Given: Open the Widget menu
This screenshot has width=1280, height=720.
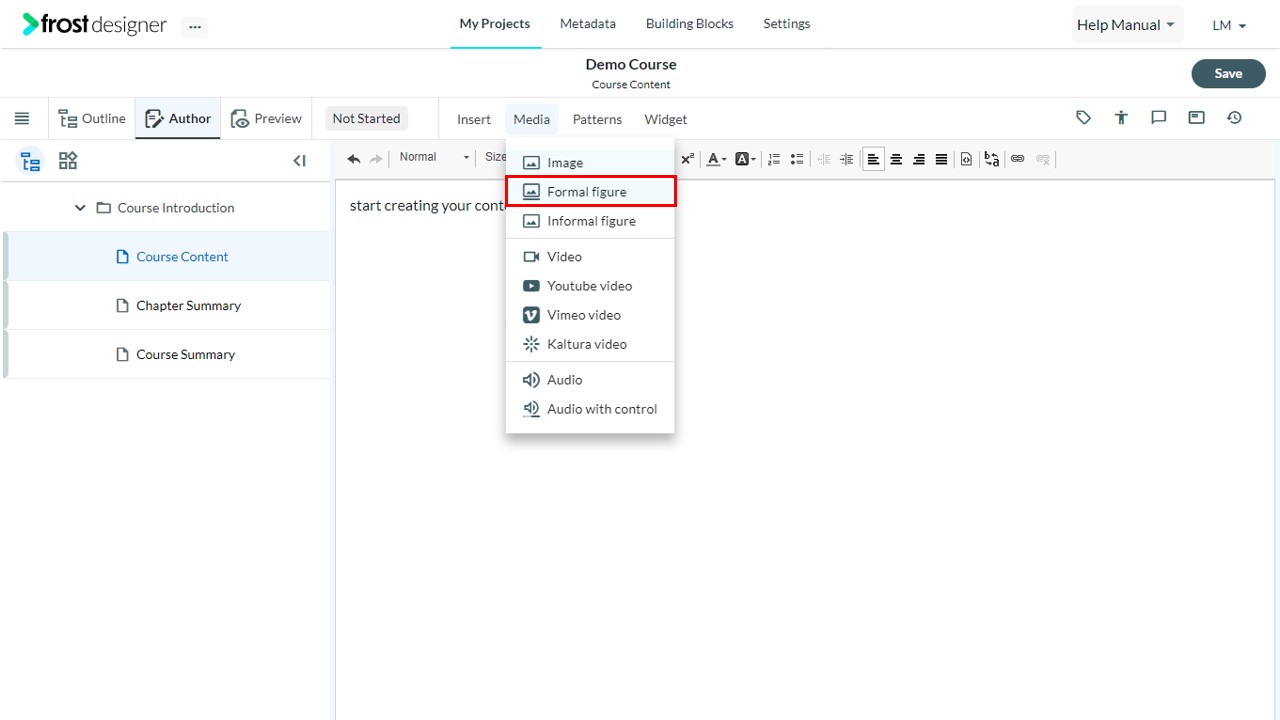Looking at the screenshot, I should point(666,119).
